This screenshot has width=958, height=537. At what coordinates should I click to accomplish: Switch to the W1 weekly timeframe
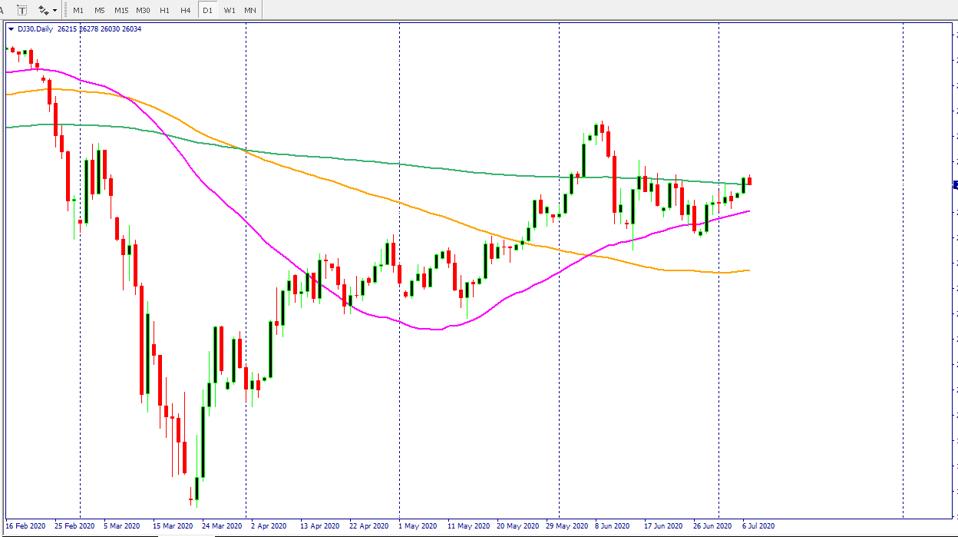point(229,9)
